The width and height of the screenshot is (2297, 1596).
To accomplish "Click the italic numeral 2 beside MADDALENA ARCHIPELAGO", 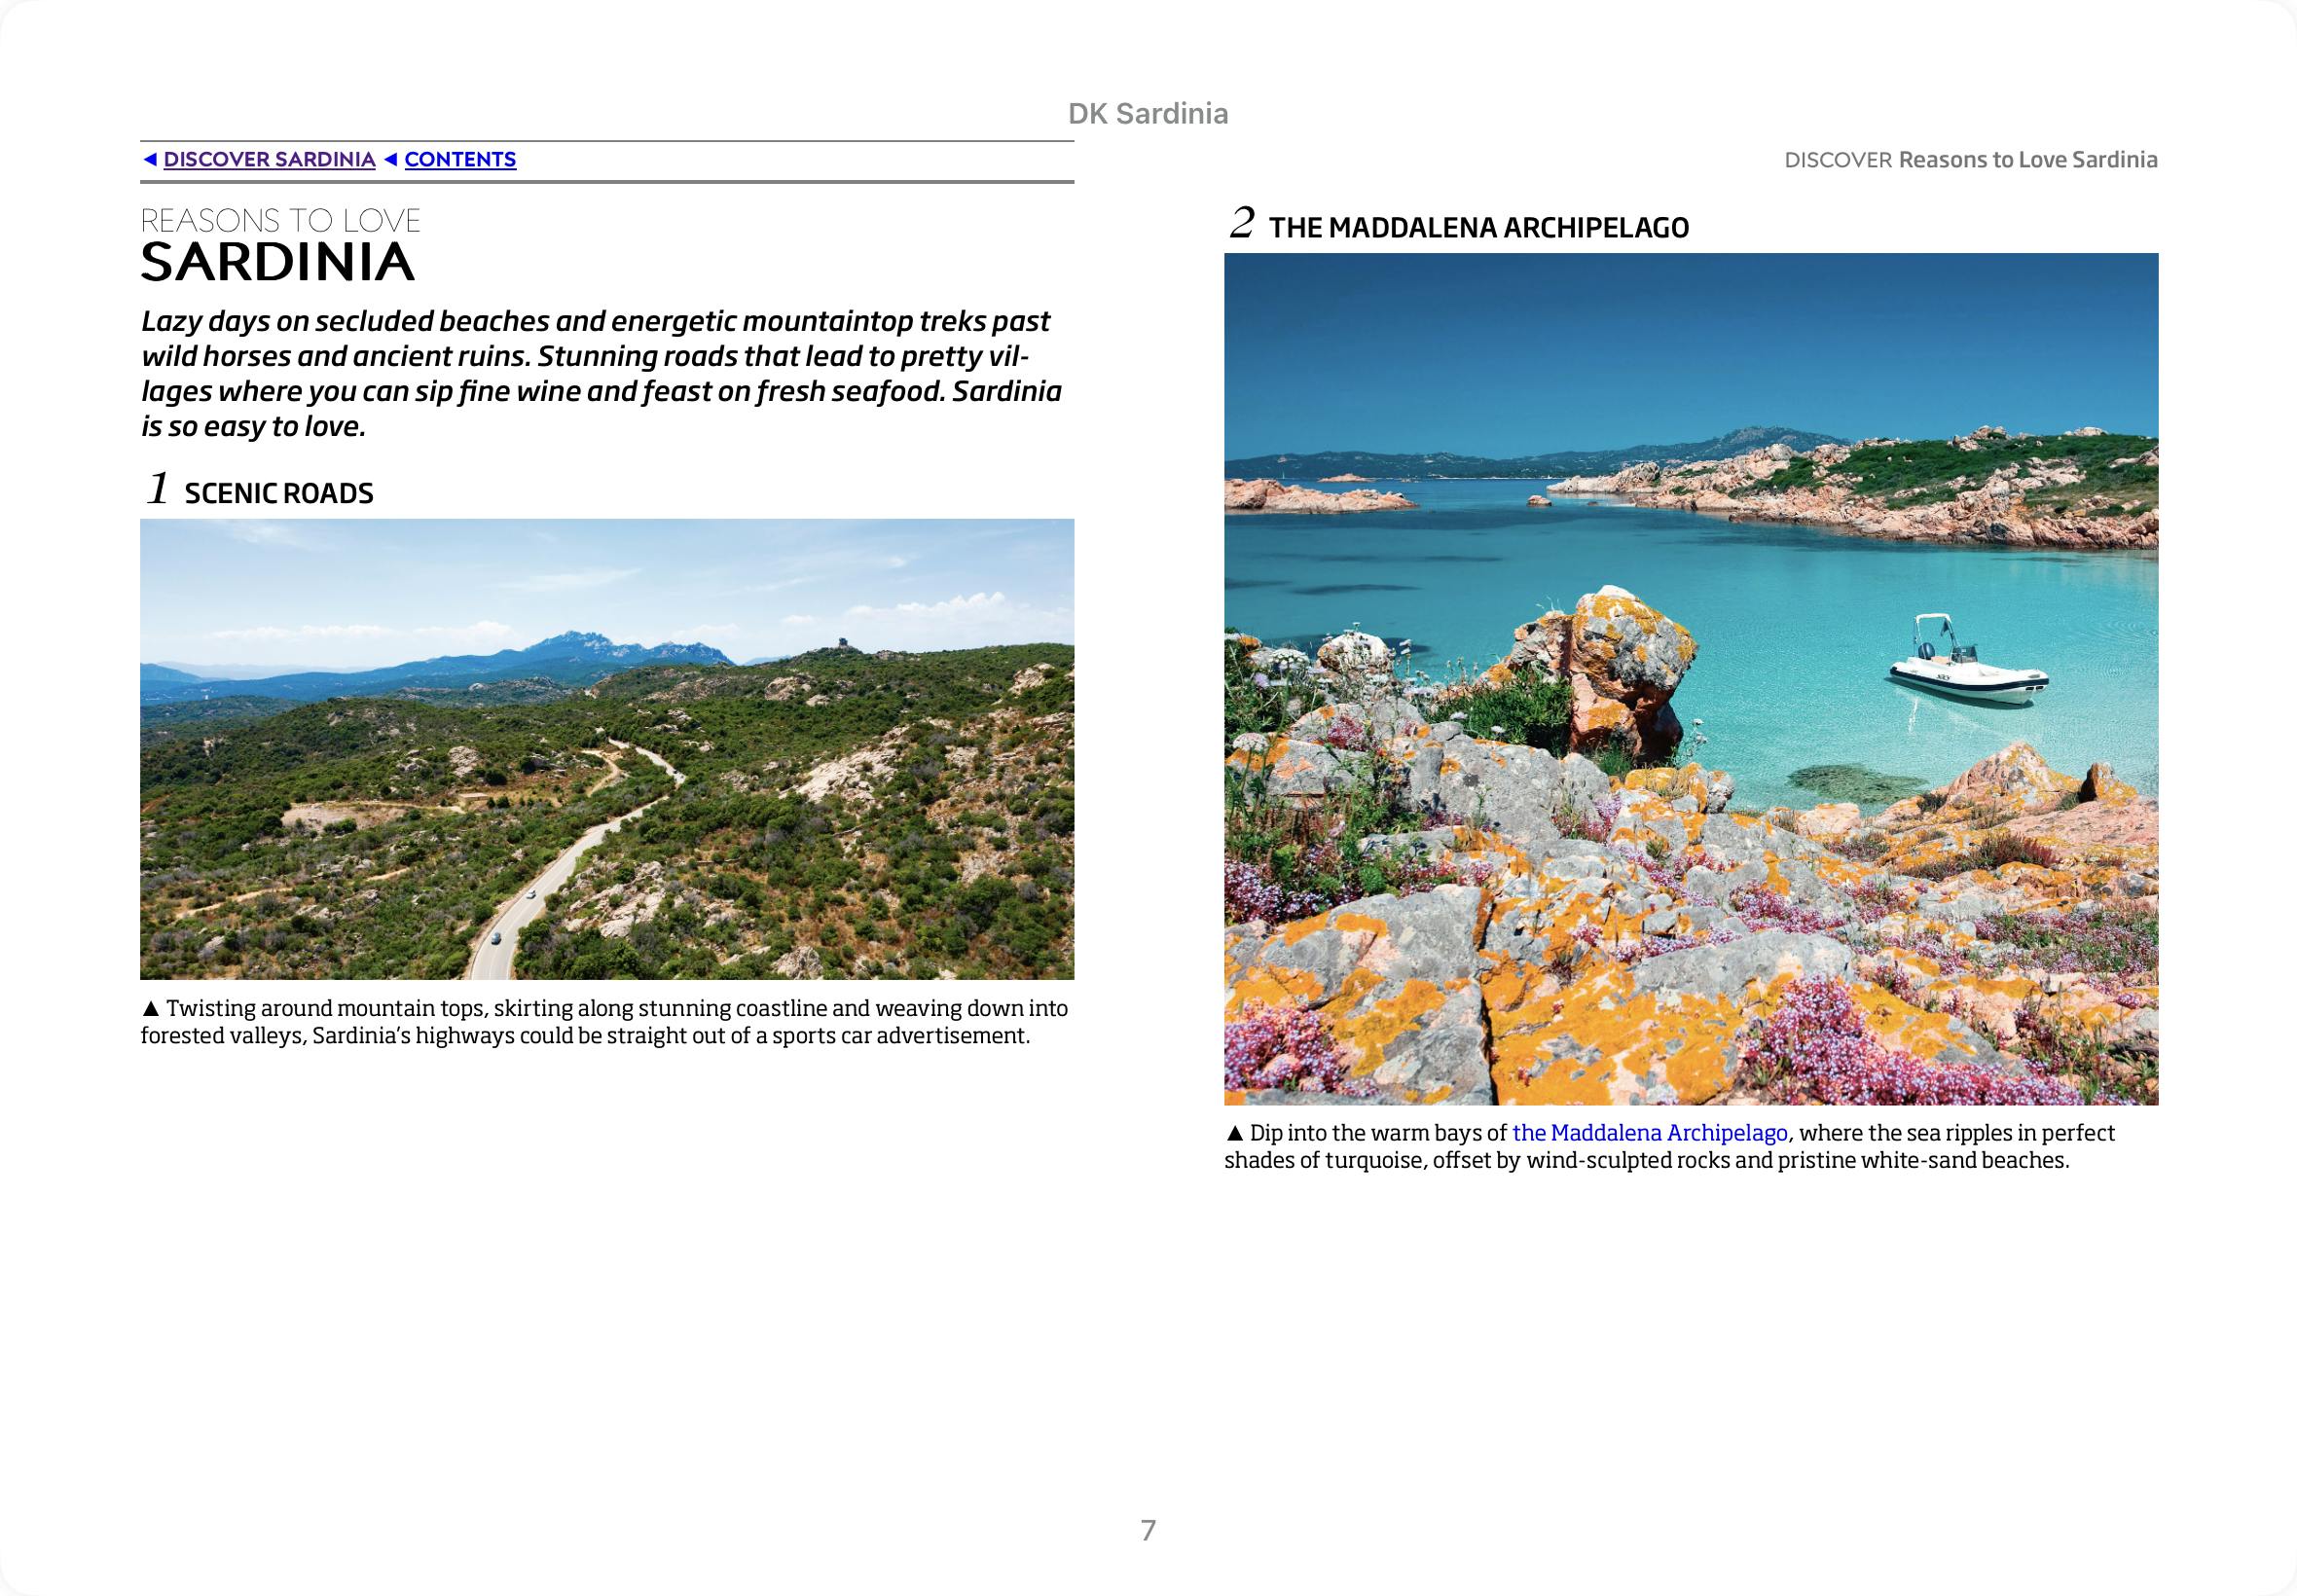I will tap(1241, 223).
